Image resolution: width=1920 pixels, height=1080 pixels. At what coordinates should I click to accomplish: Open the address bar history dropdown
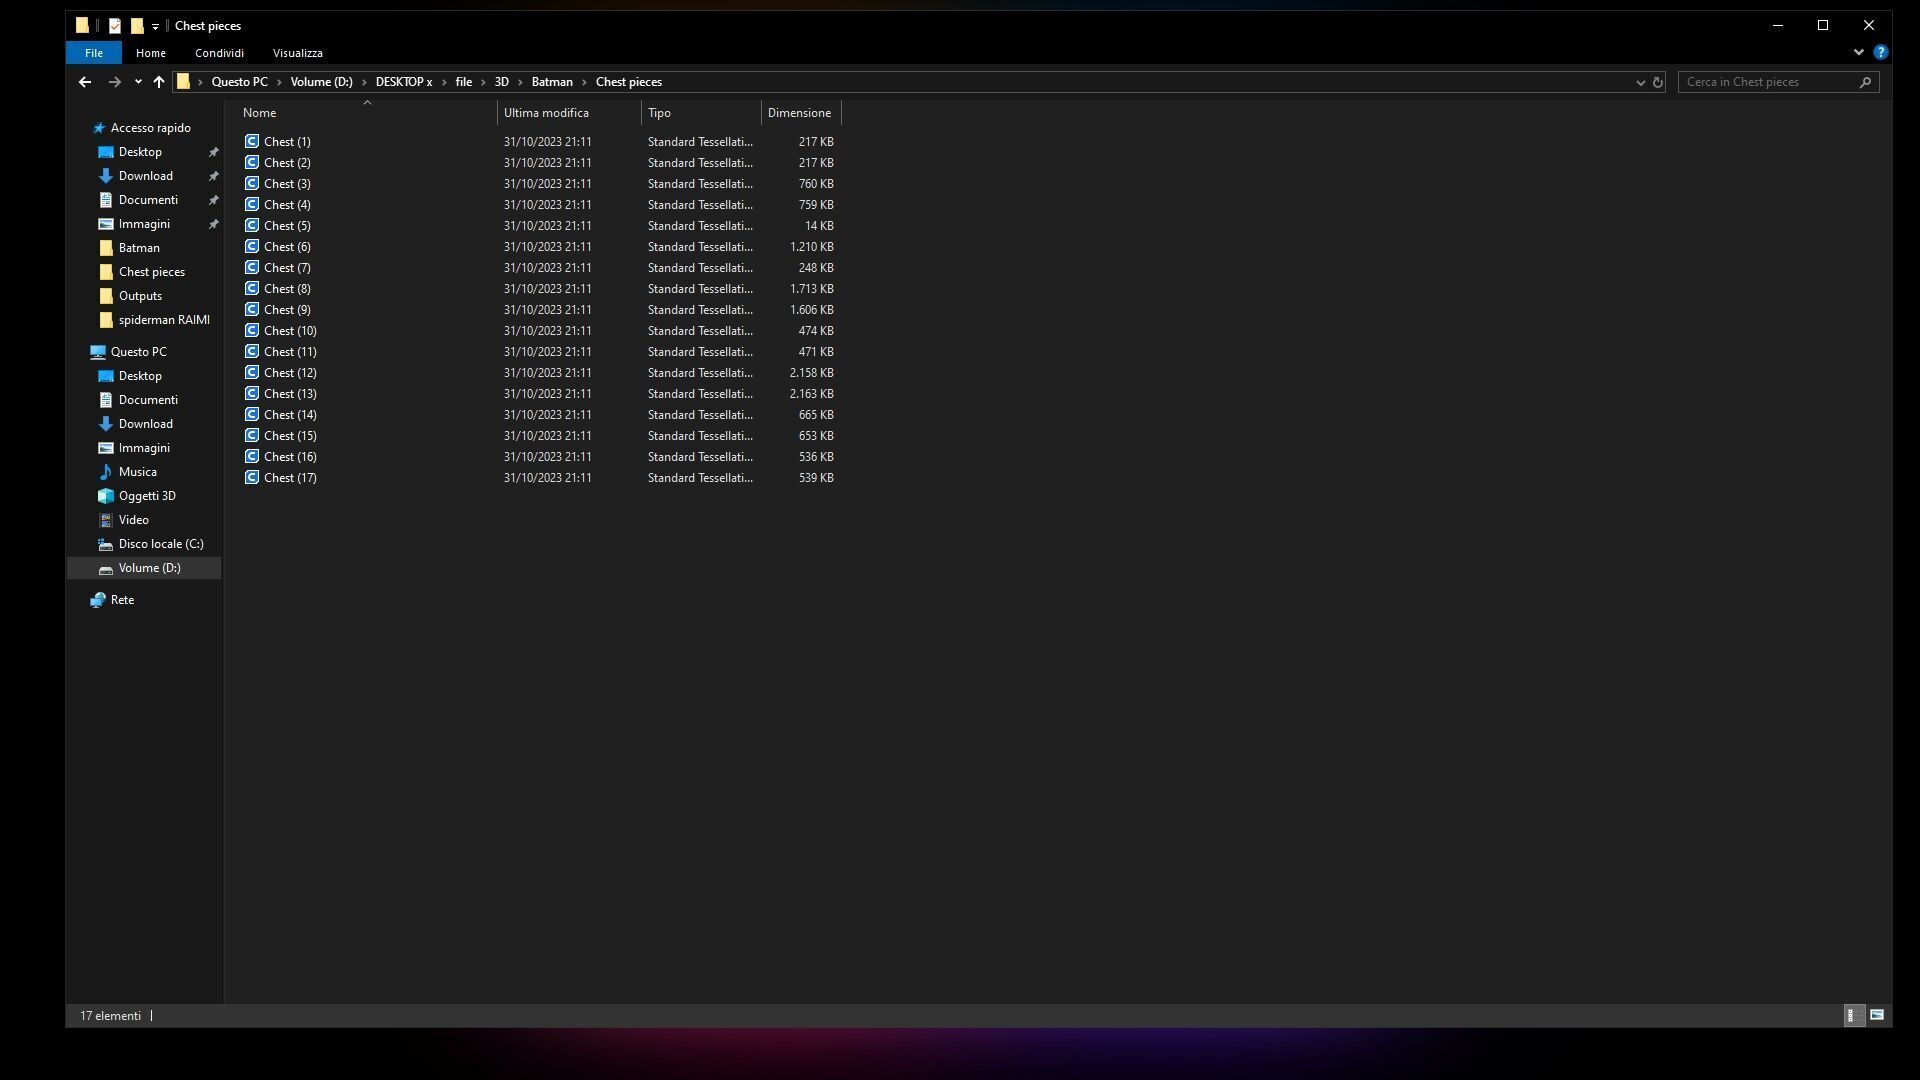1640,82
